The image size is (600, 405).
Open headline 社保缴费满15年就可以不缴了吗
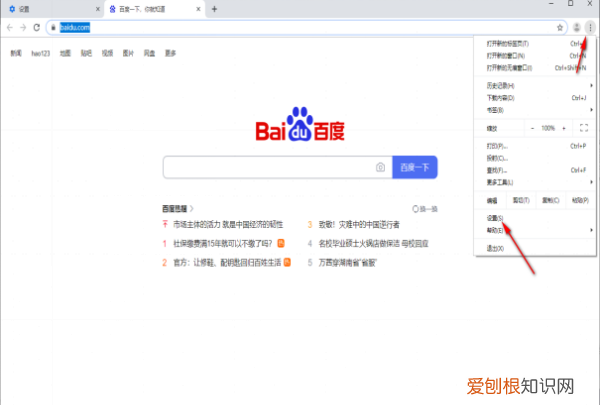[223, 244]
